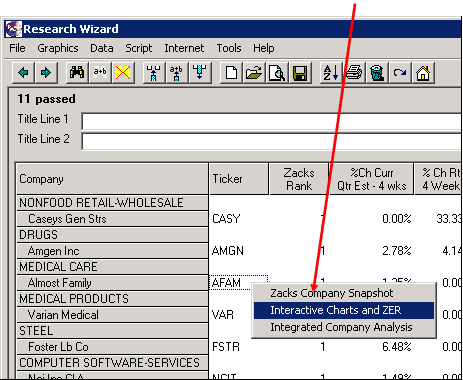The image size is (463, 380).
Task: Click the Zacks Rank column header
Action: (x=299, y=179)
